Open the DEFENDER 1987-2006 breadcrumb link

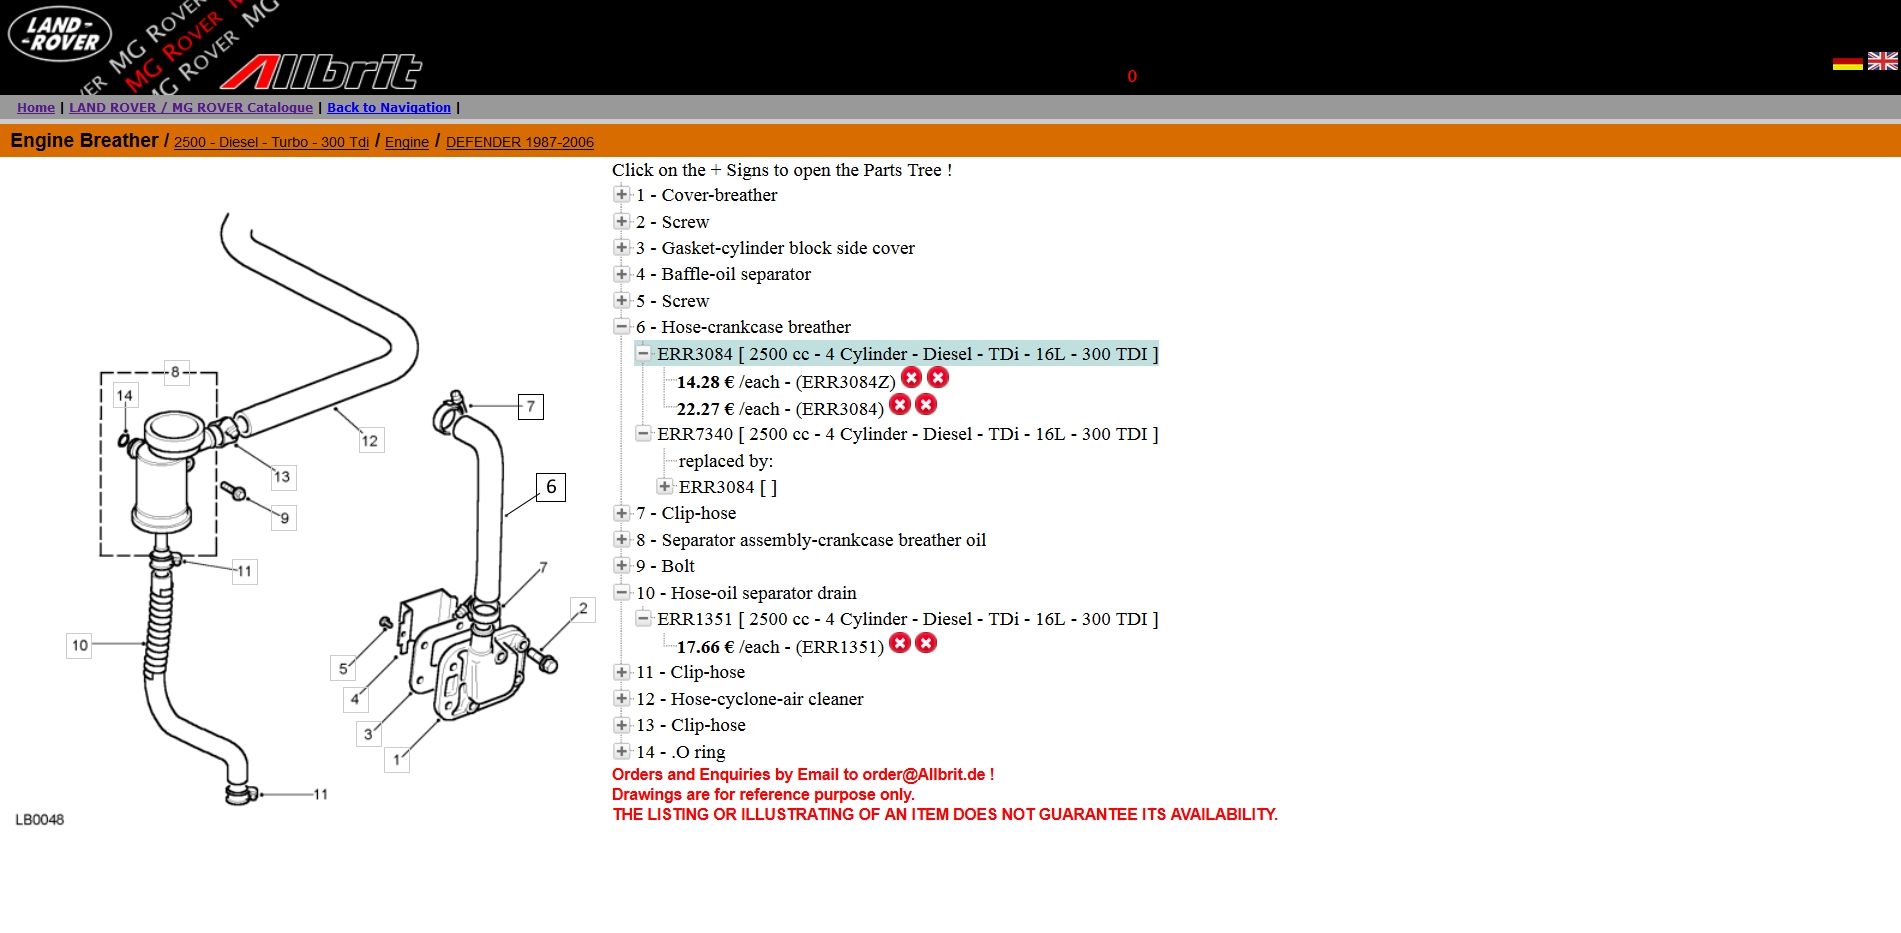(x=519, y=142)
